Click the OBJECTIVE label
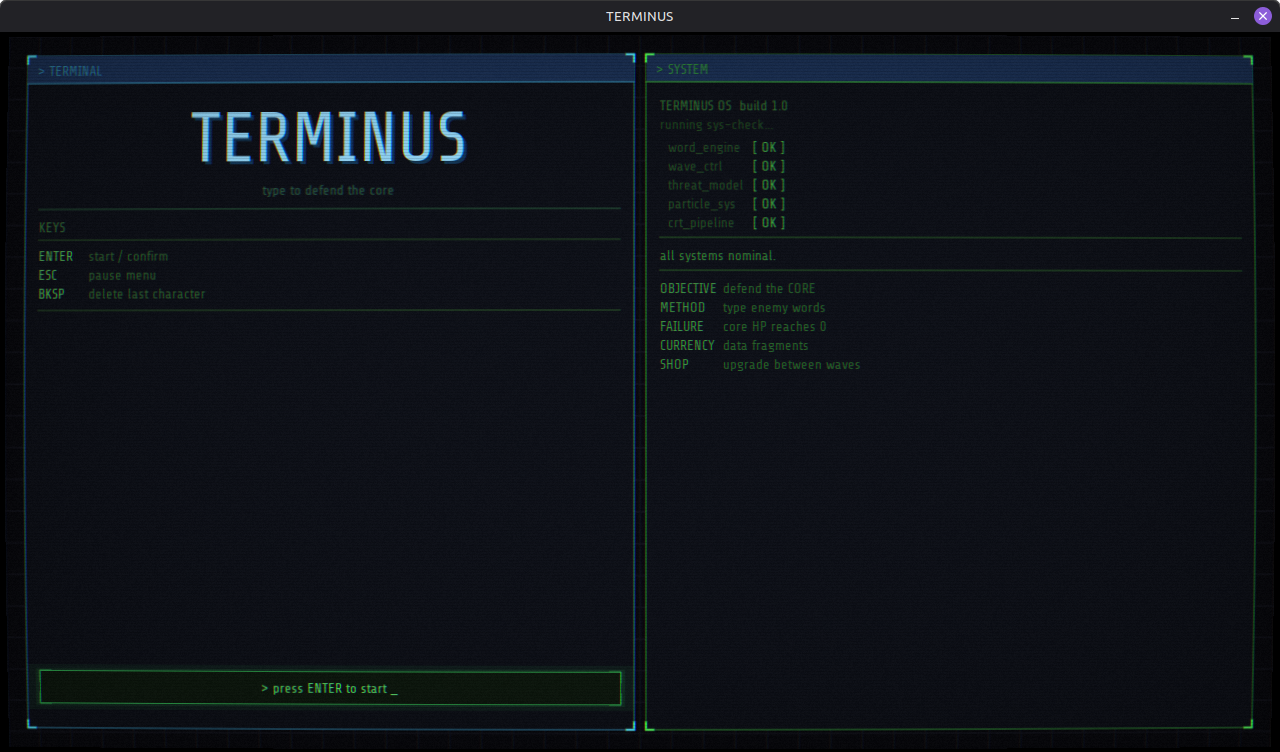 pyautogui.click(x=688, y=289)
